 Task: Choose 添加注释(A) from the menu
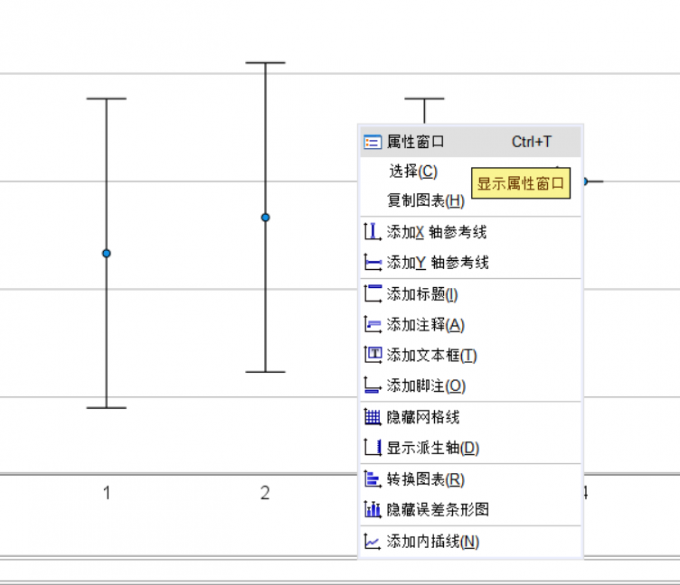[x=471, y=325]
